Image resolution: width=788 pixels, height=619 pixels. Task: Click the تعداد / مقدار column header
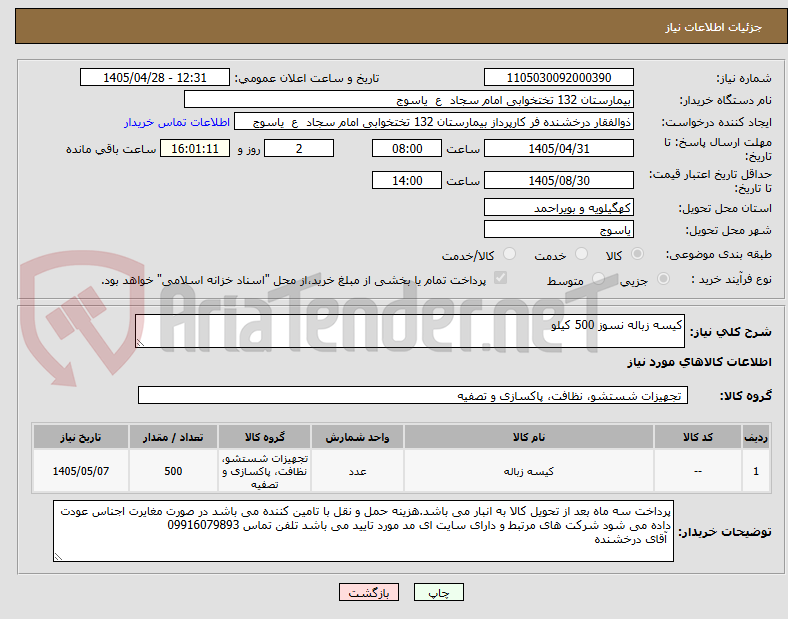173,437
